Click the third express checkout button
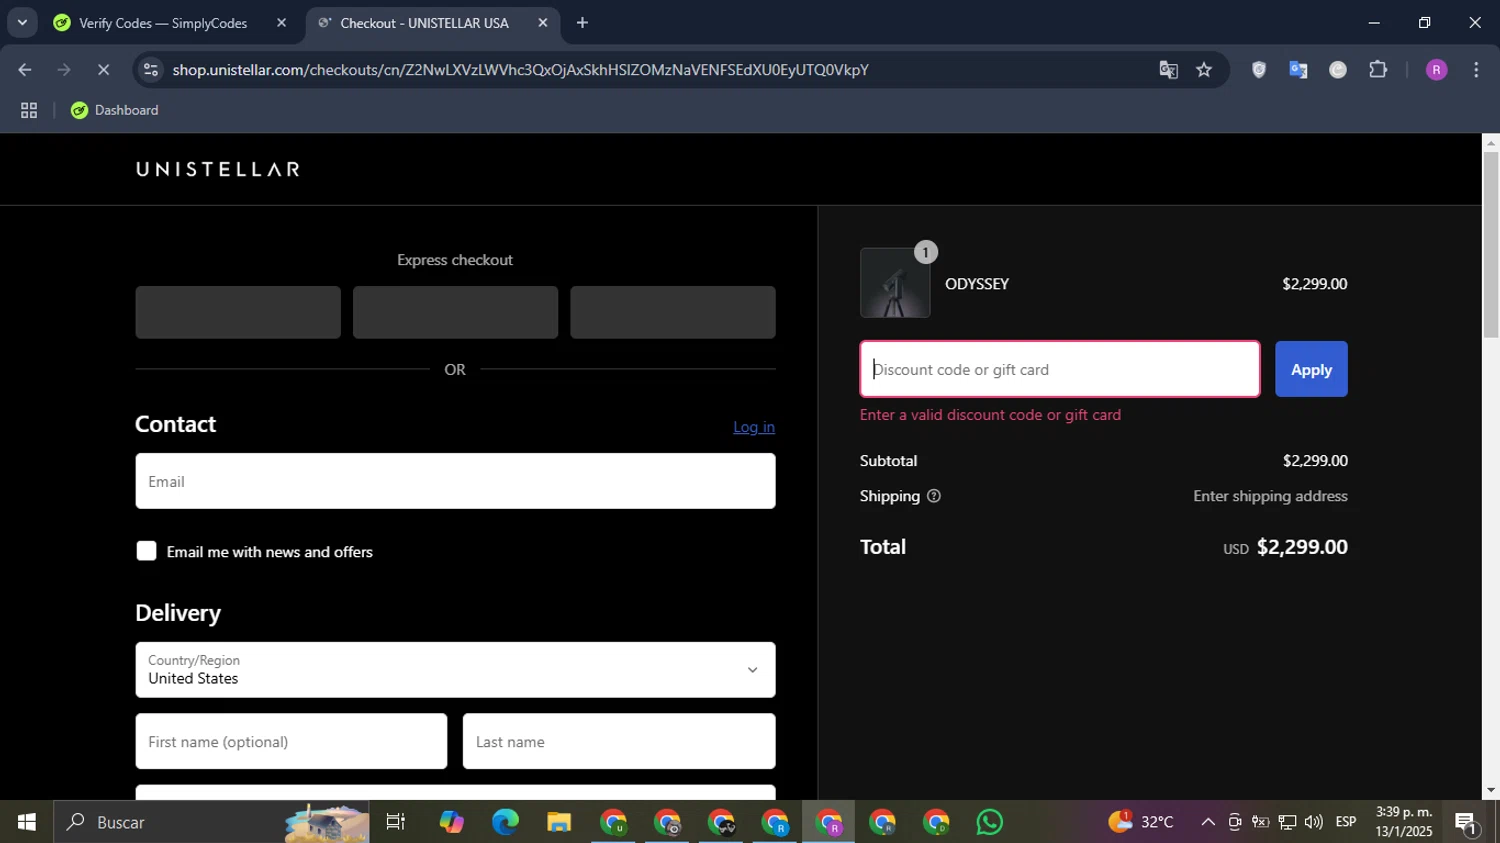 (673, 312)
